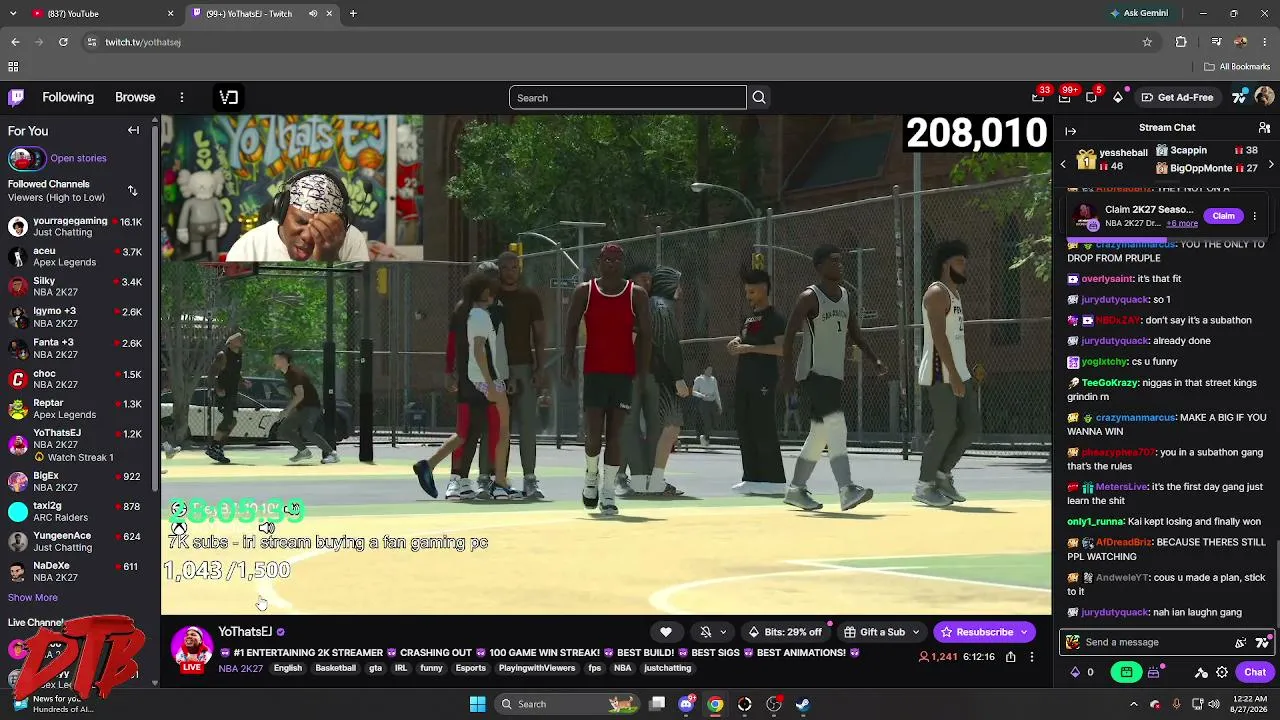The height and width of the screenshot is (720, 1280).
Task: Open options for the Claim 2K27 drop
Action: tap(1254, 216)
